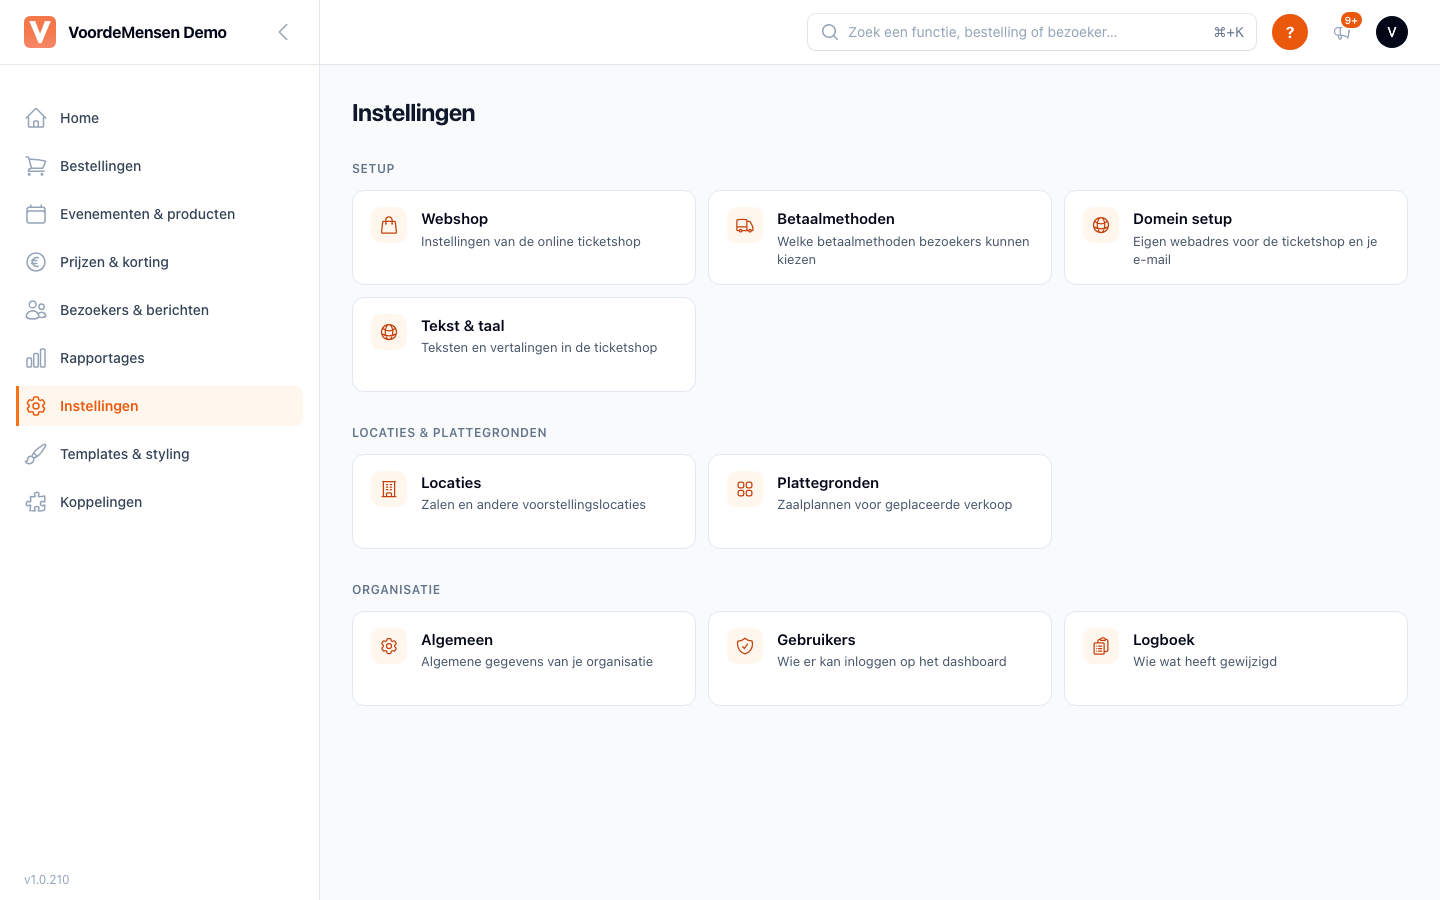This screenshot has width=1440, height=900.
Task: Open the Plattegronden card
Action: tap(880, 501)
